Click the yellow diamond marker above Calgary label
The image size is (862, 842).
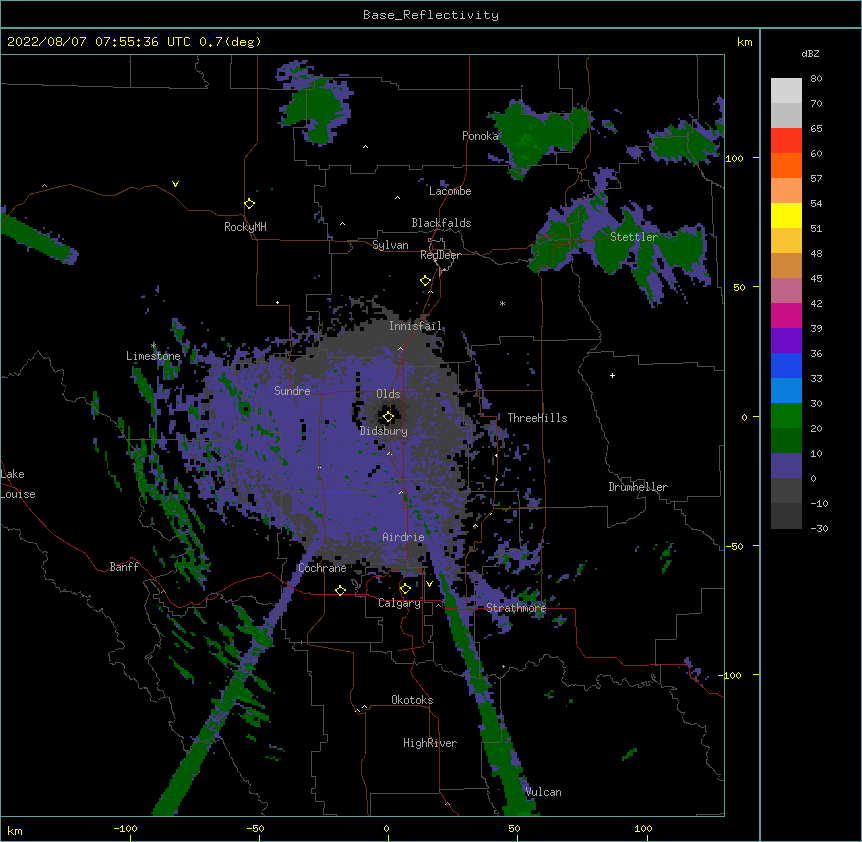click(x=405, y=589)
